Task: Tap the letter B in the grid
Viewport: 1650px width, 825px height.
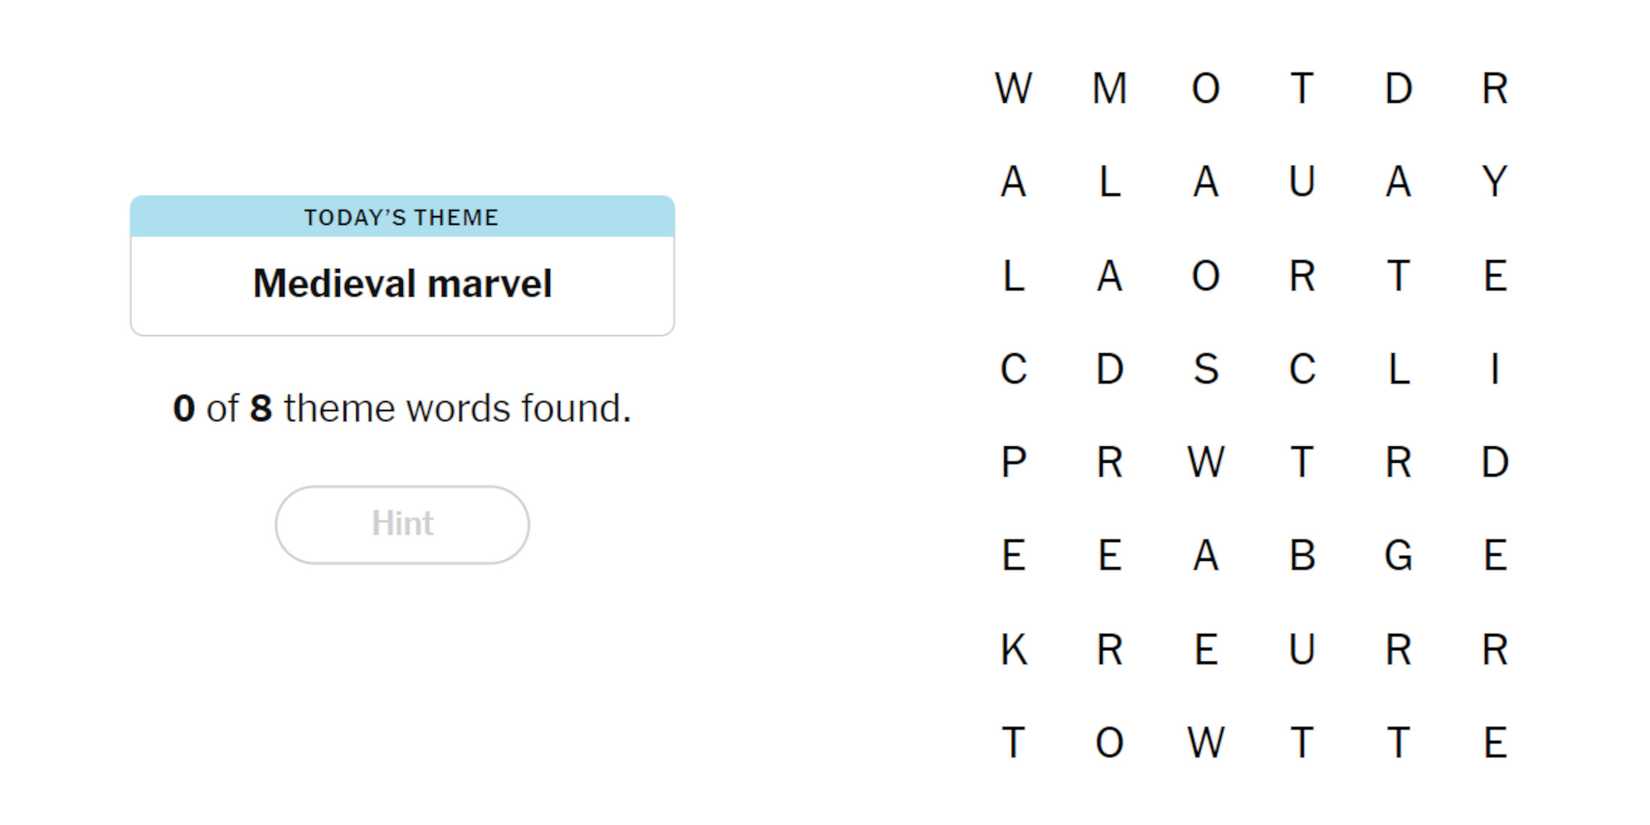Action: (1301, 556)
